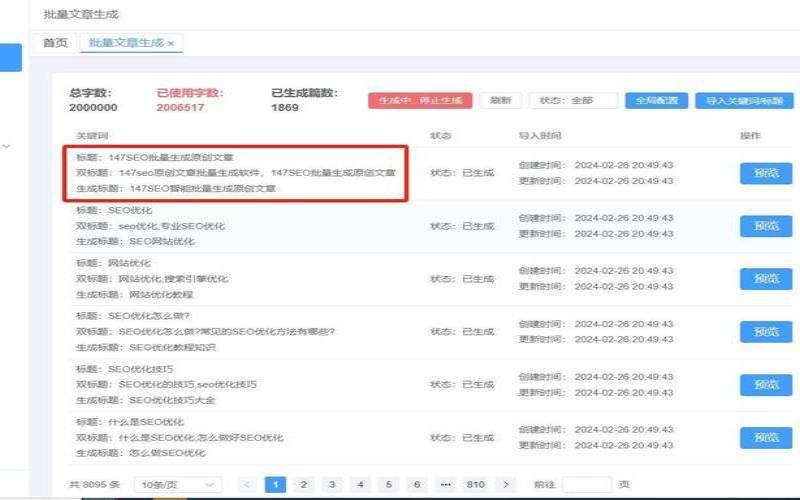The image size is (800, 500).
Task: Preview the 什么是SEO优化 row article
Action: (x=766, y=438)
